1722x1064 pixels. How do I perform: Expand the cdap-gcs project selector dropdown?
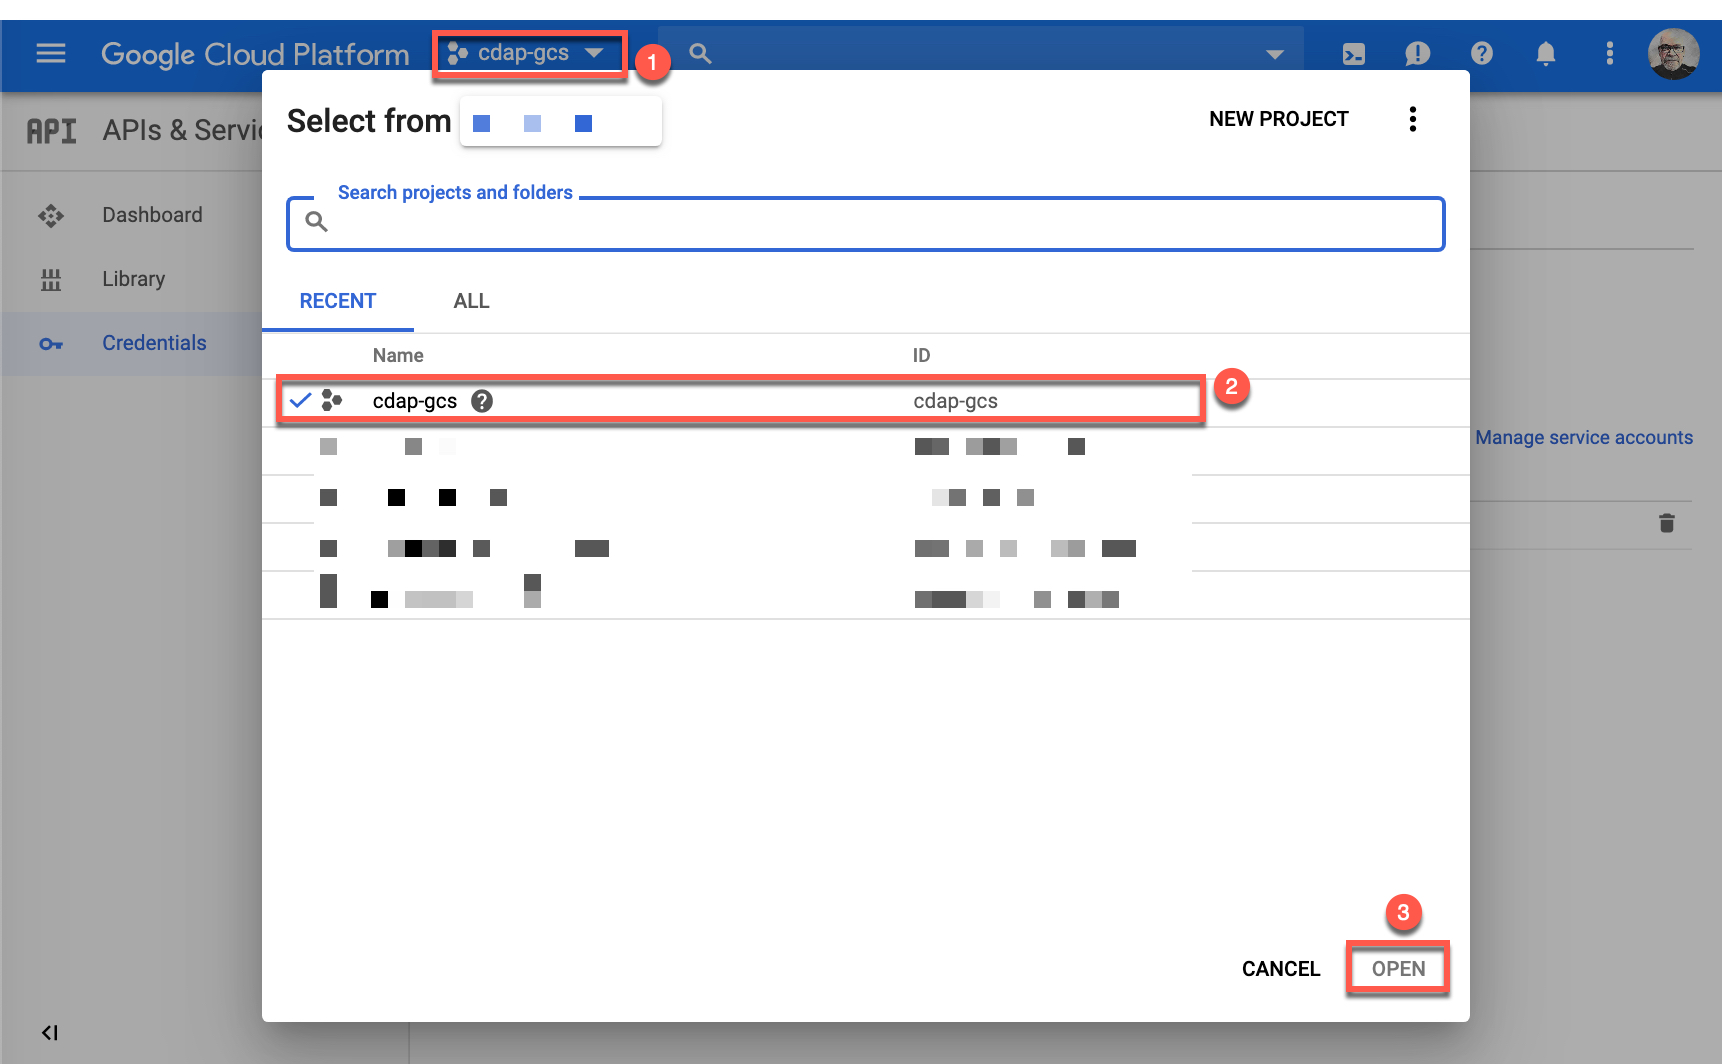point(528,53)
